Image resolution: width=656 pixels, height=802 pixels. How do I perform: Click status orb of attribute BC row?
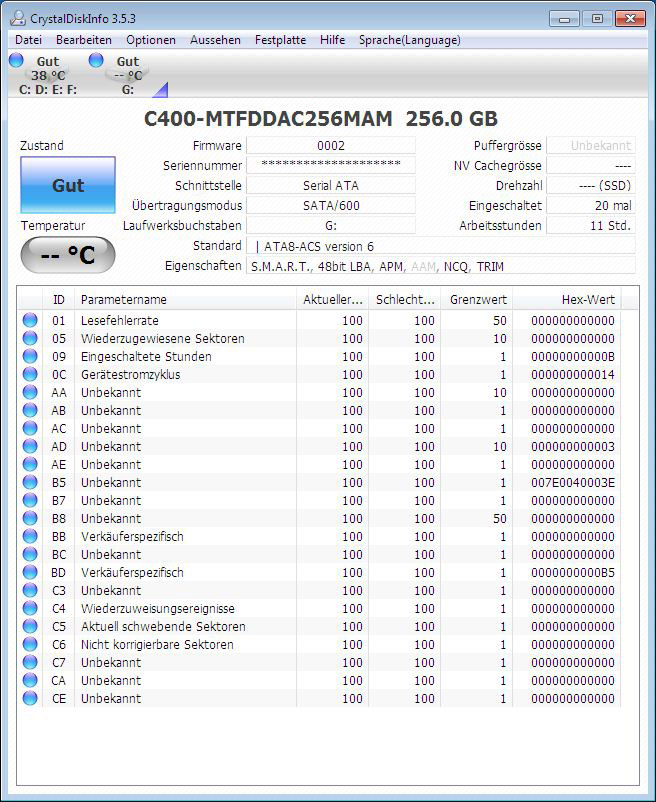pyautogui.click(x=30, y=554)
